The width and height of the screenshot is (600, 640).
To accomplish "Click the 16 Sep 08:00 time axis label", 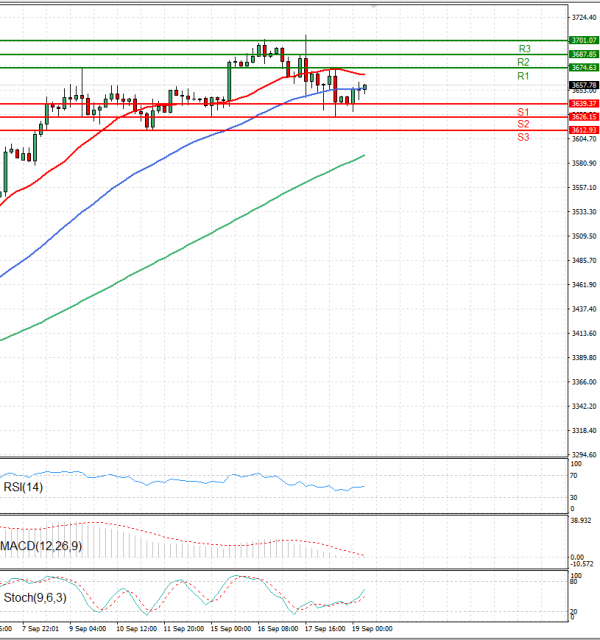I will pos(278,629).
